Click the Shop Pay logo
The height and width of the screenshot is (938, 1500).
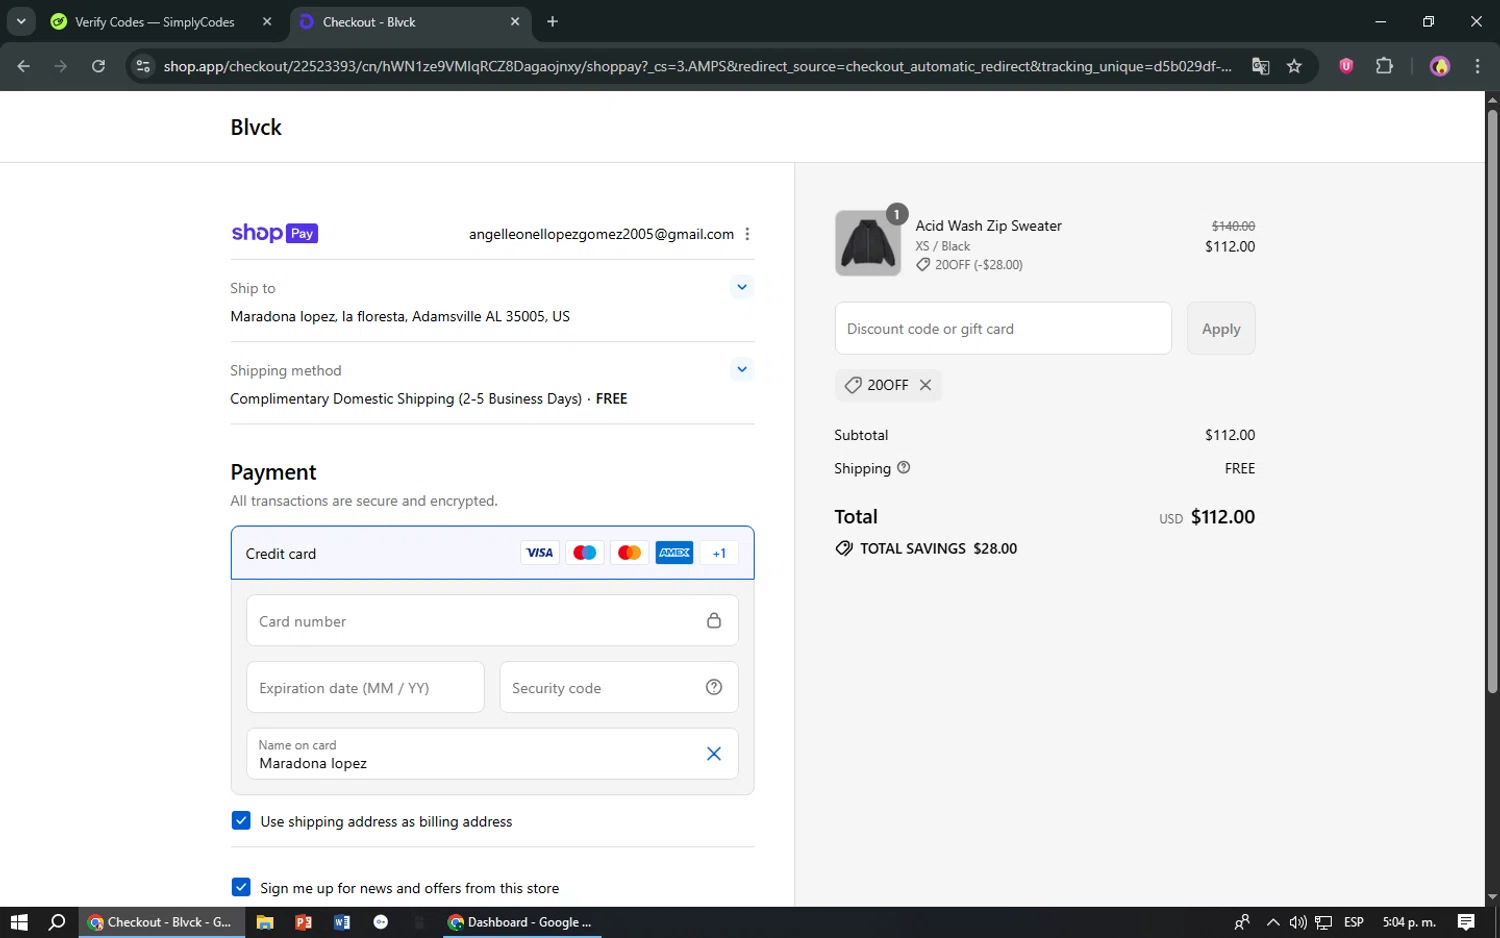(x=274, y=233)
